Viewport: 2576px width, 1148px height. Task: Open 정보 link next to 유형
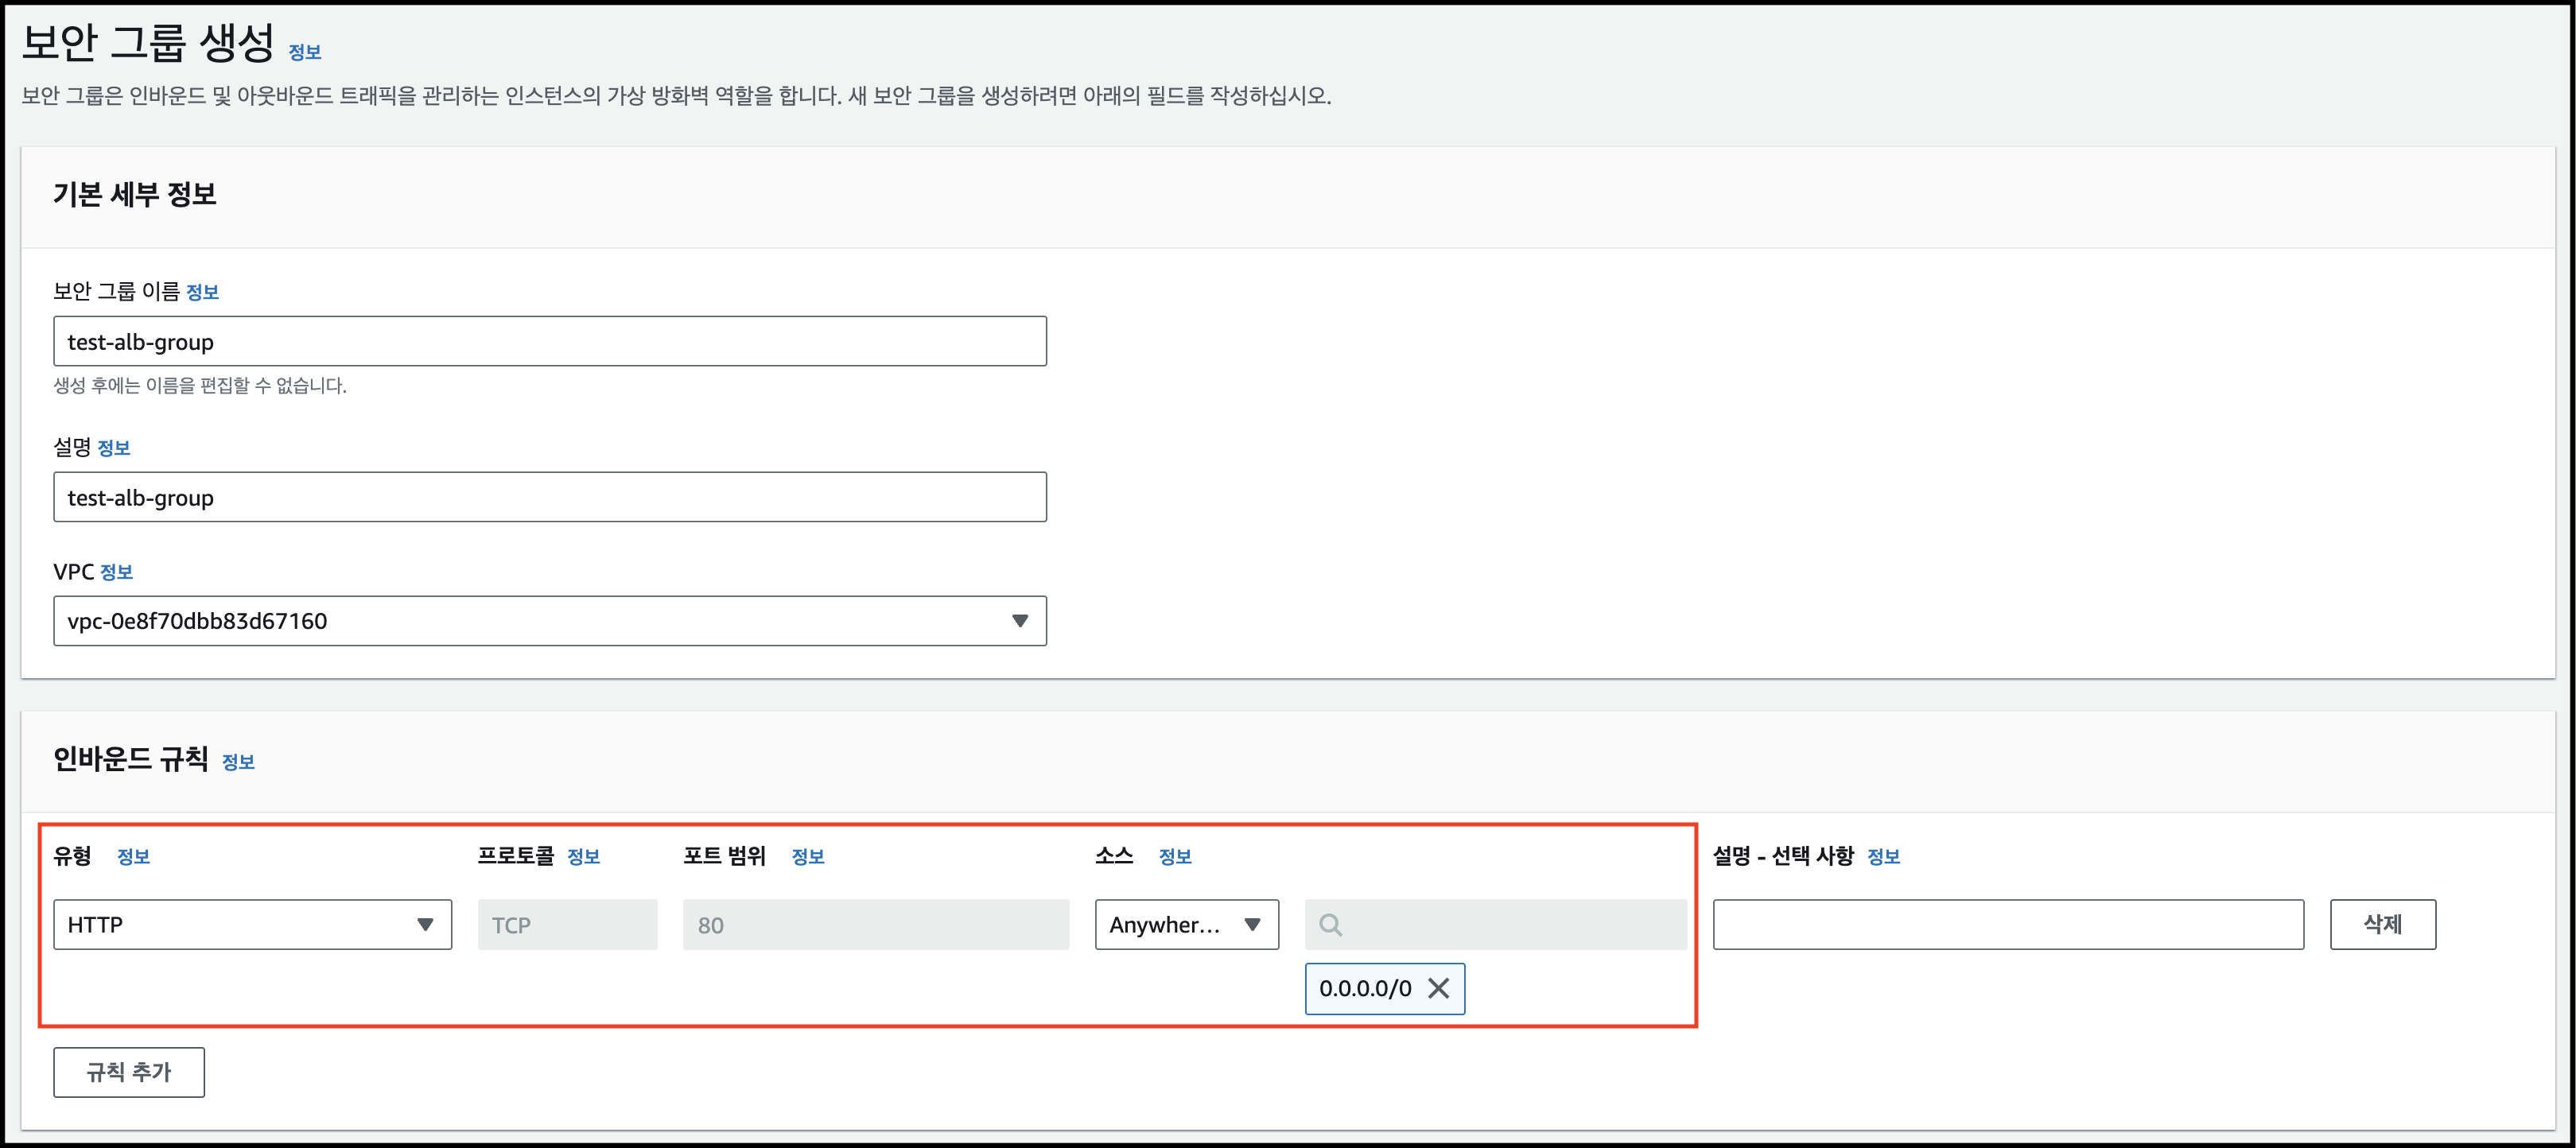coord(133,856)
